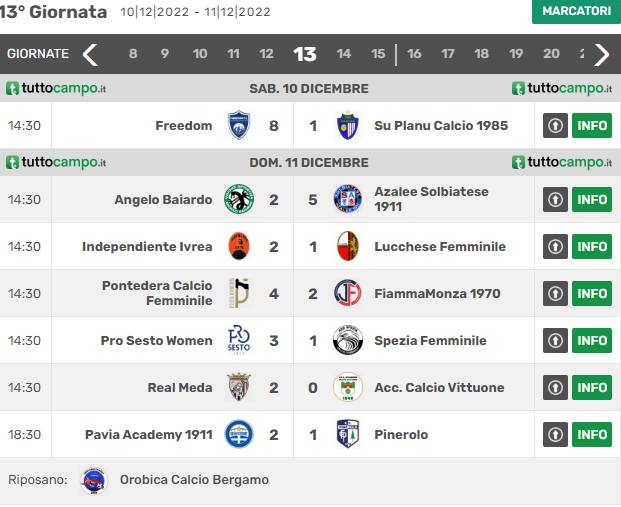
Task: Click the Orobica Calcio Bergamo logo
Action: click(94, 480)
